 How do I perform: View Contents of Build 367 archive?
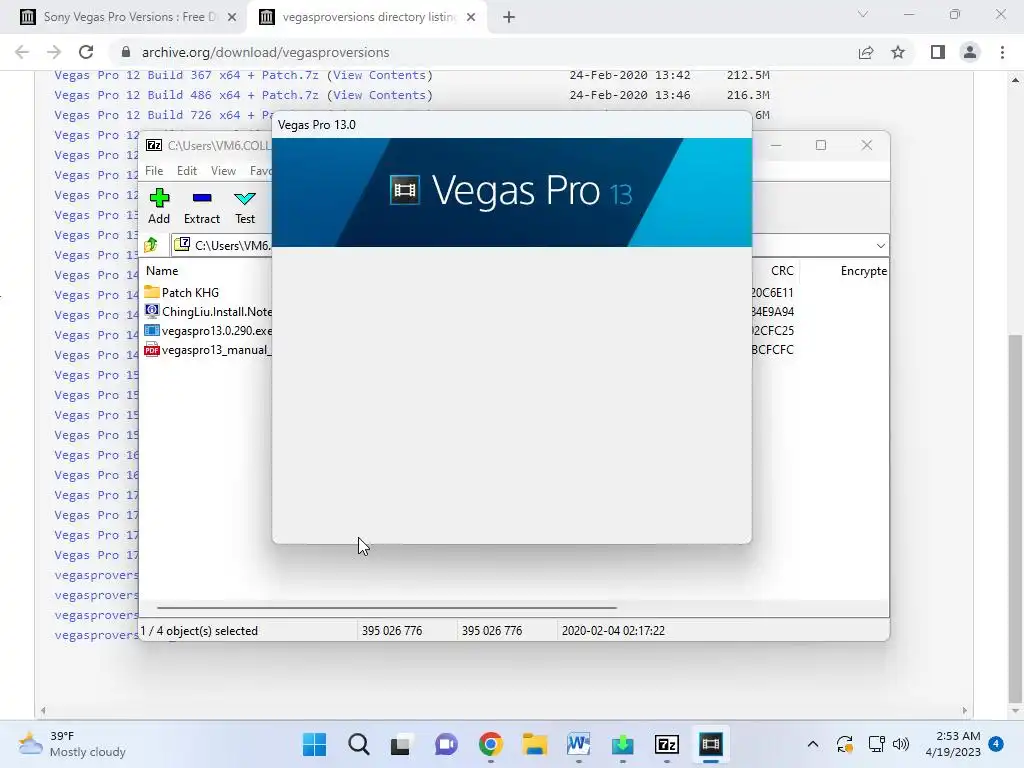tap(379, 75)
